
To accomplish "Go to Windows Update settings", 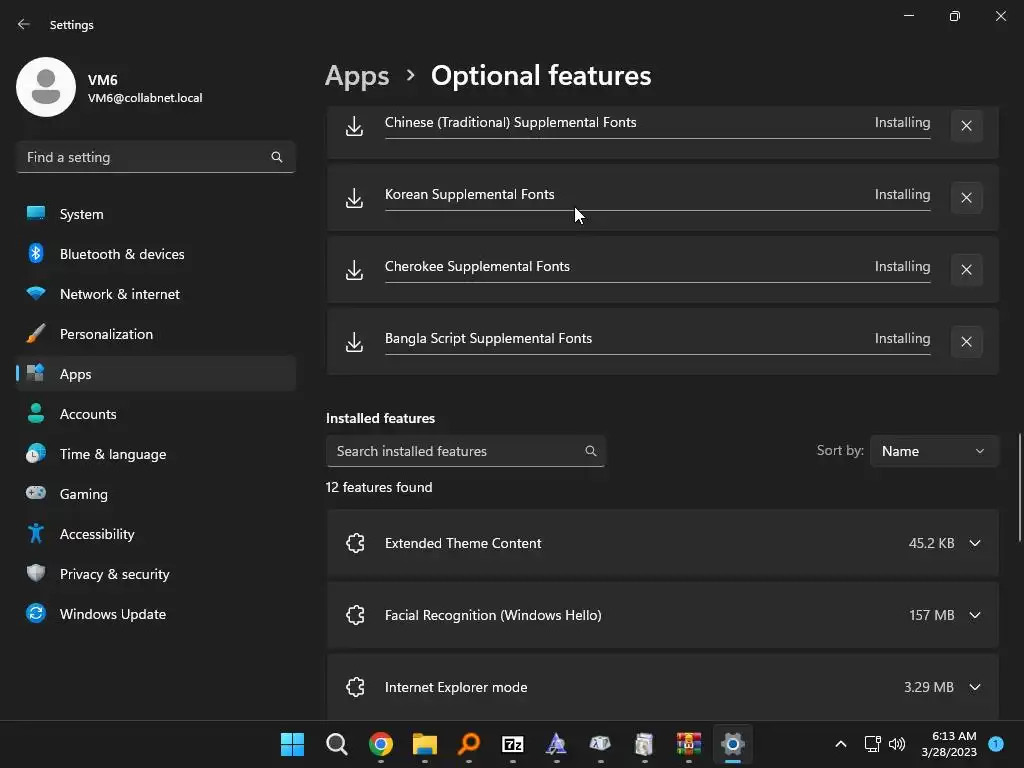I will (x=112, y=614).
